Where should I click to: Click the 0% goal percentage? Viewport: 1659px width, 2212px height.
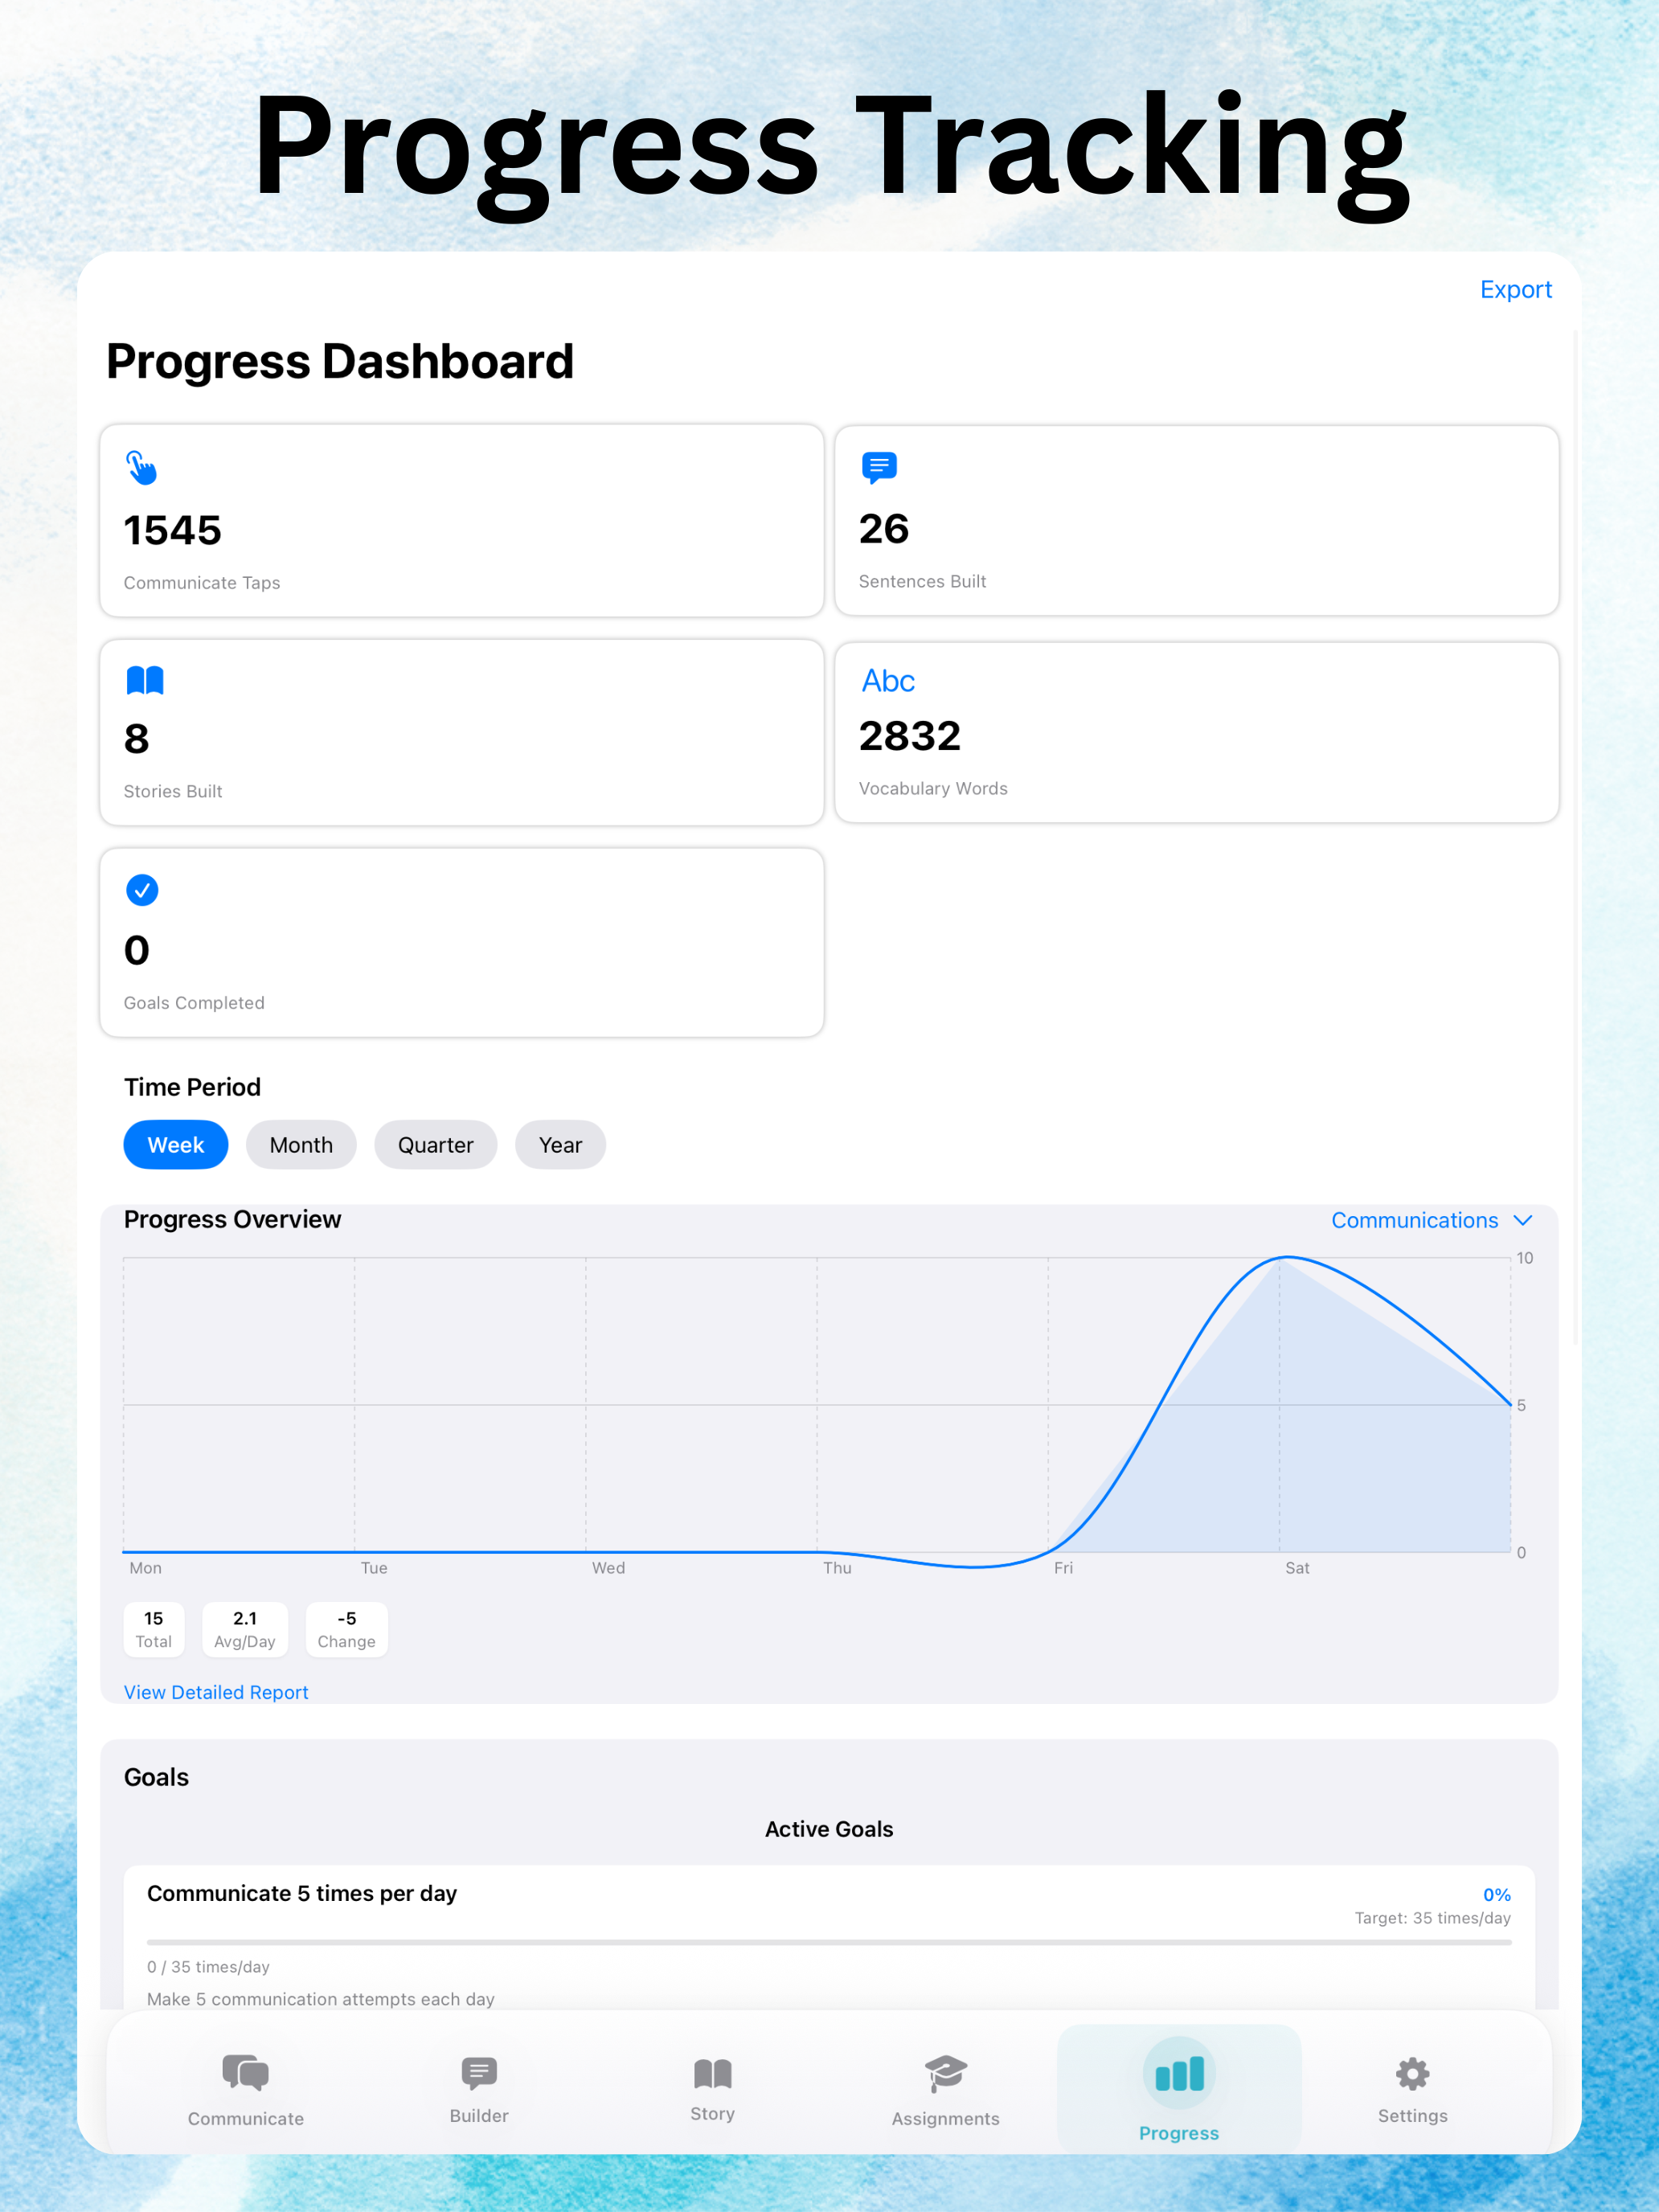pos(1496,1895)
